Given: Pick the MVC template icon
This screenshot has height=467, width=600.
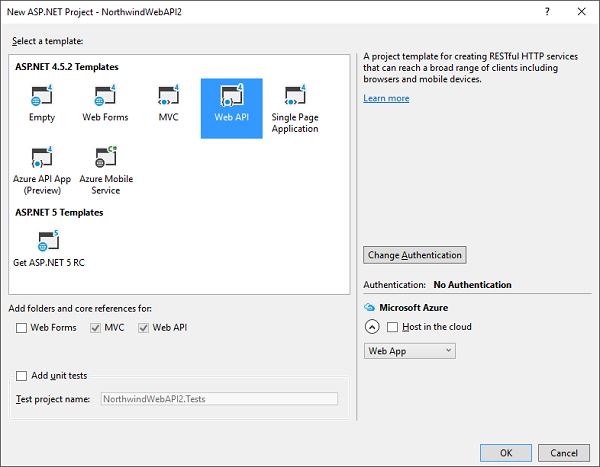Looking at the screenshot, I should [168, 96].
